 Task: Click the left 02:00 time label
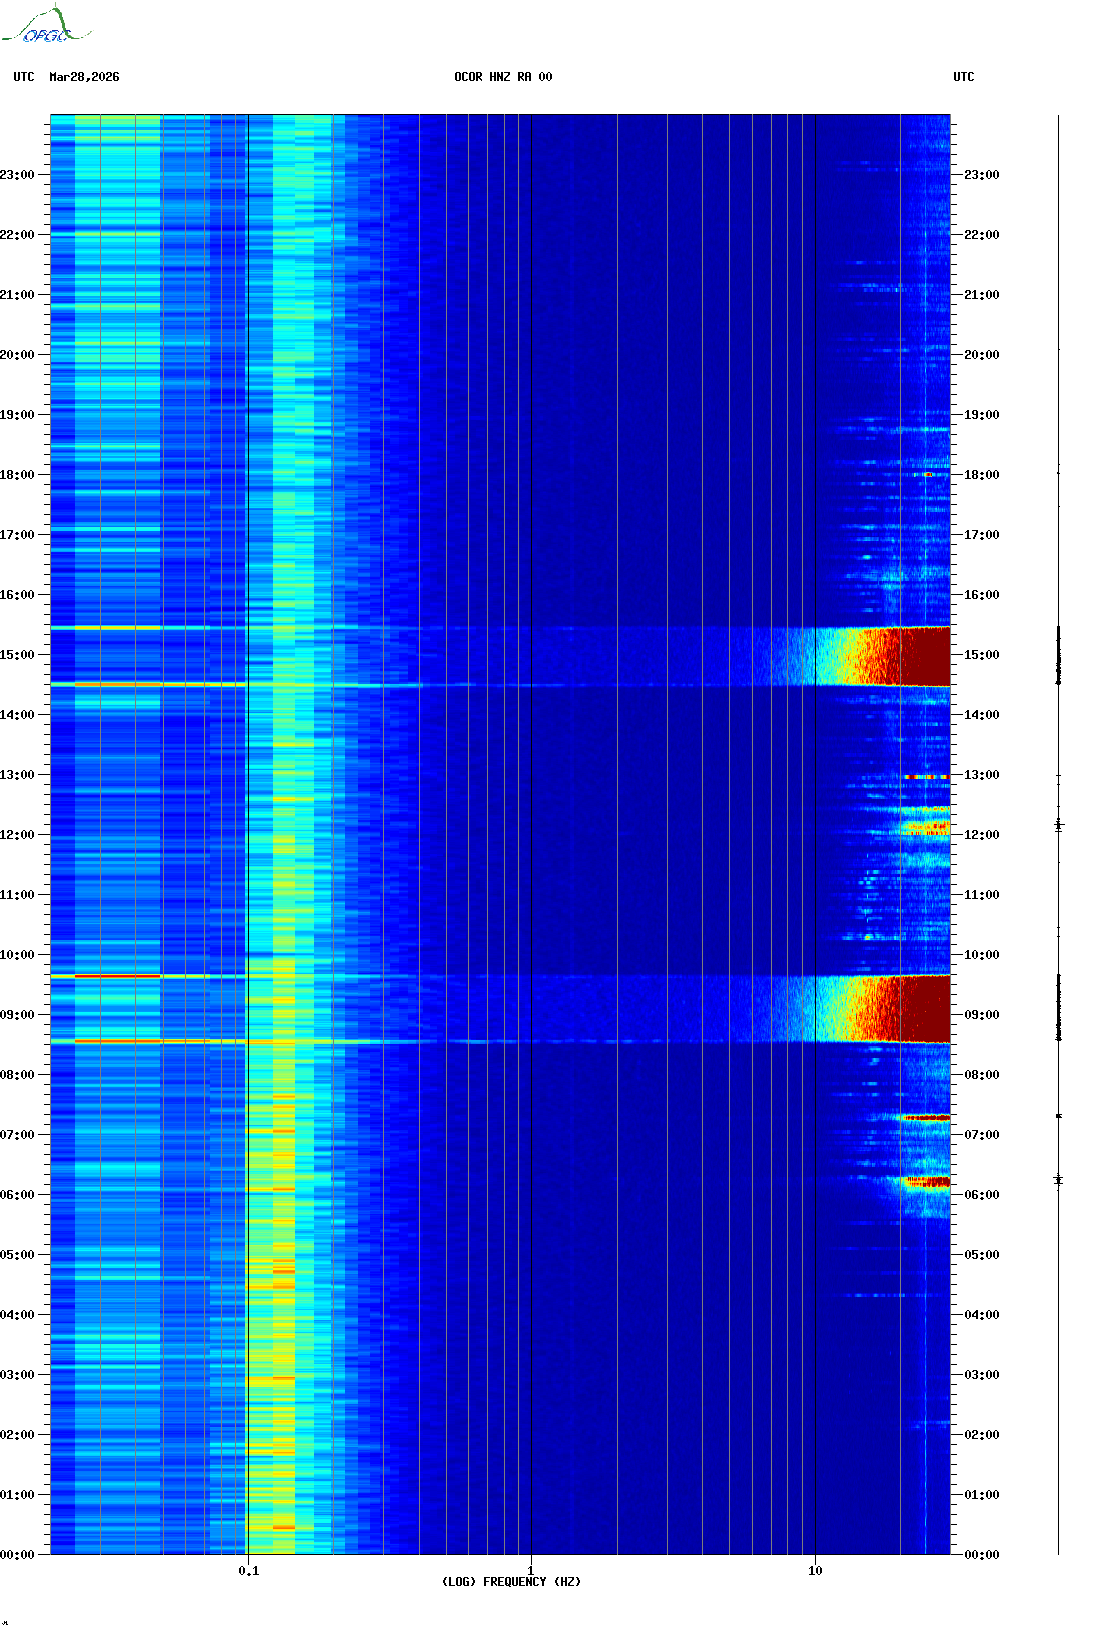17,1435
